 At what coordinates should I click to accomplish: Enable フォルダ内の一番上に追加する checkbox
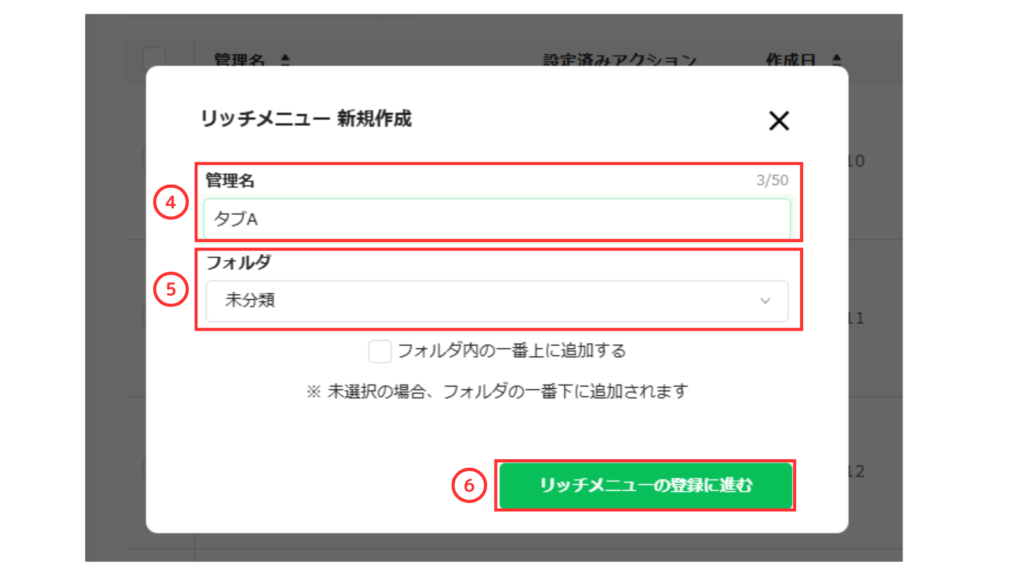point(380,351)
